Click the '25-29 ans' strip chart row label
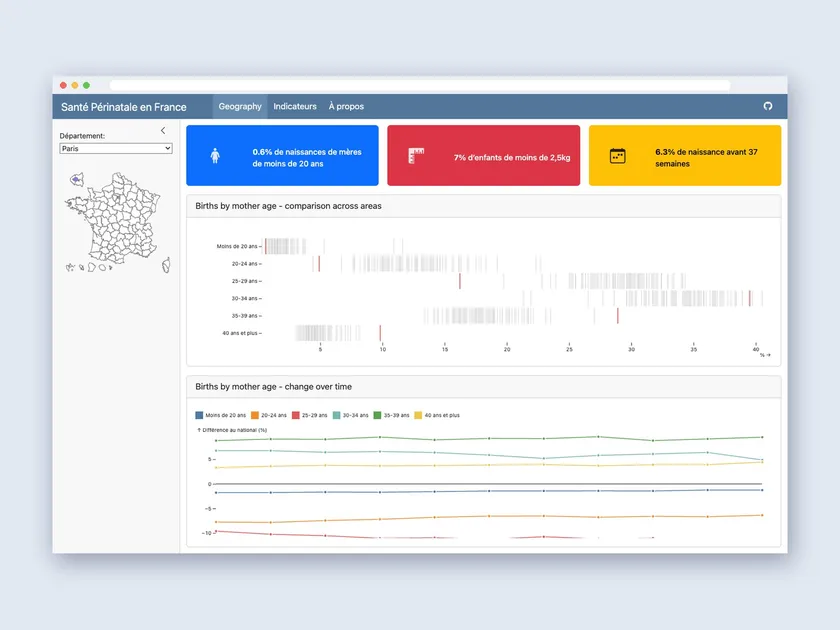This screenshot has width=840, height=630. click(x=244, y=281)
